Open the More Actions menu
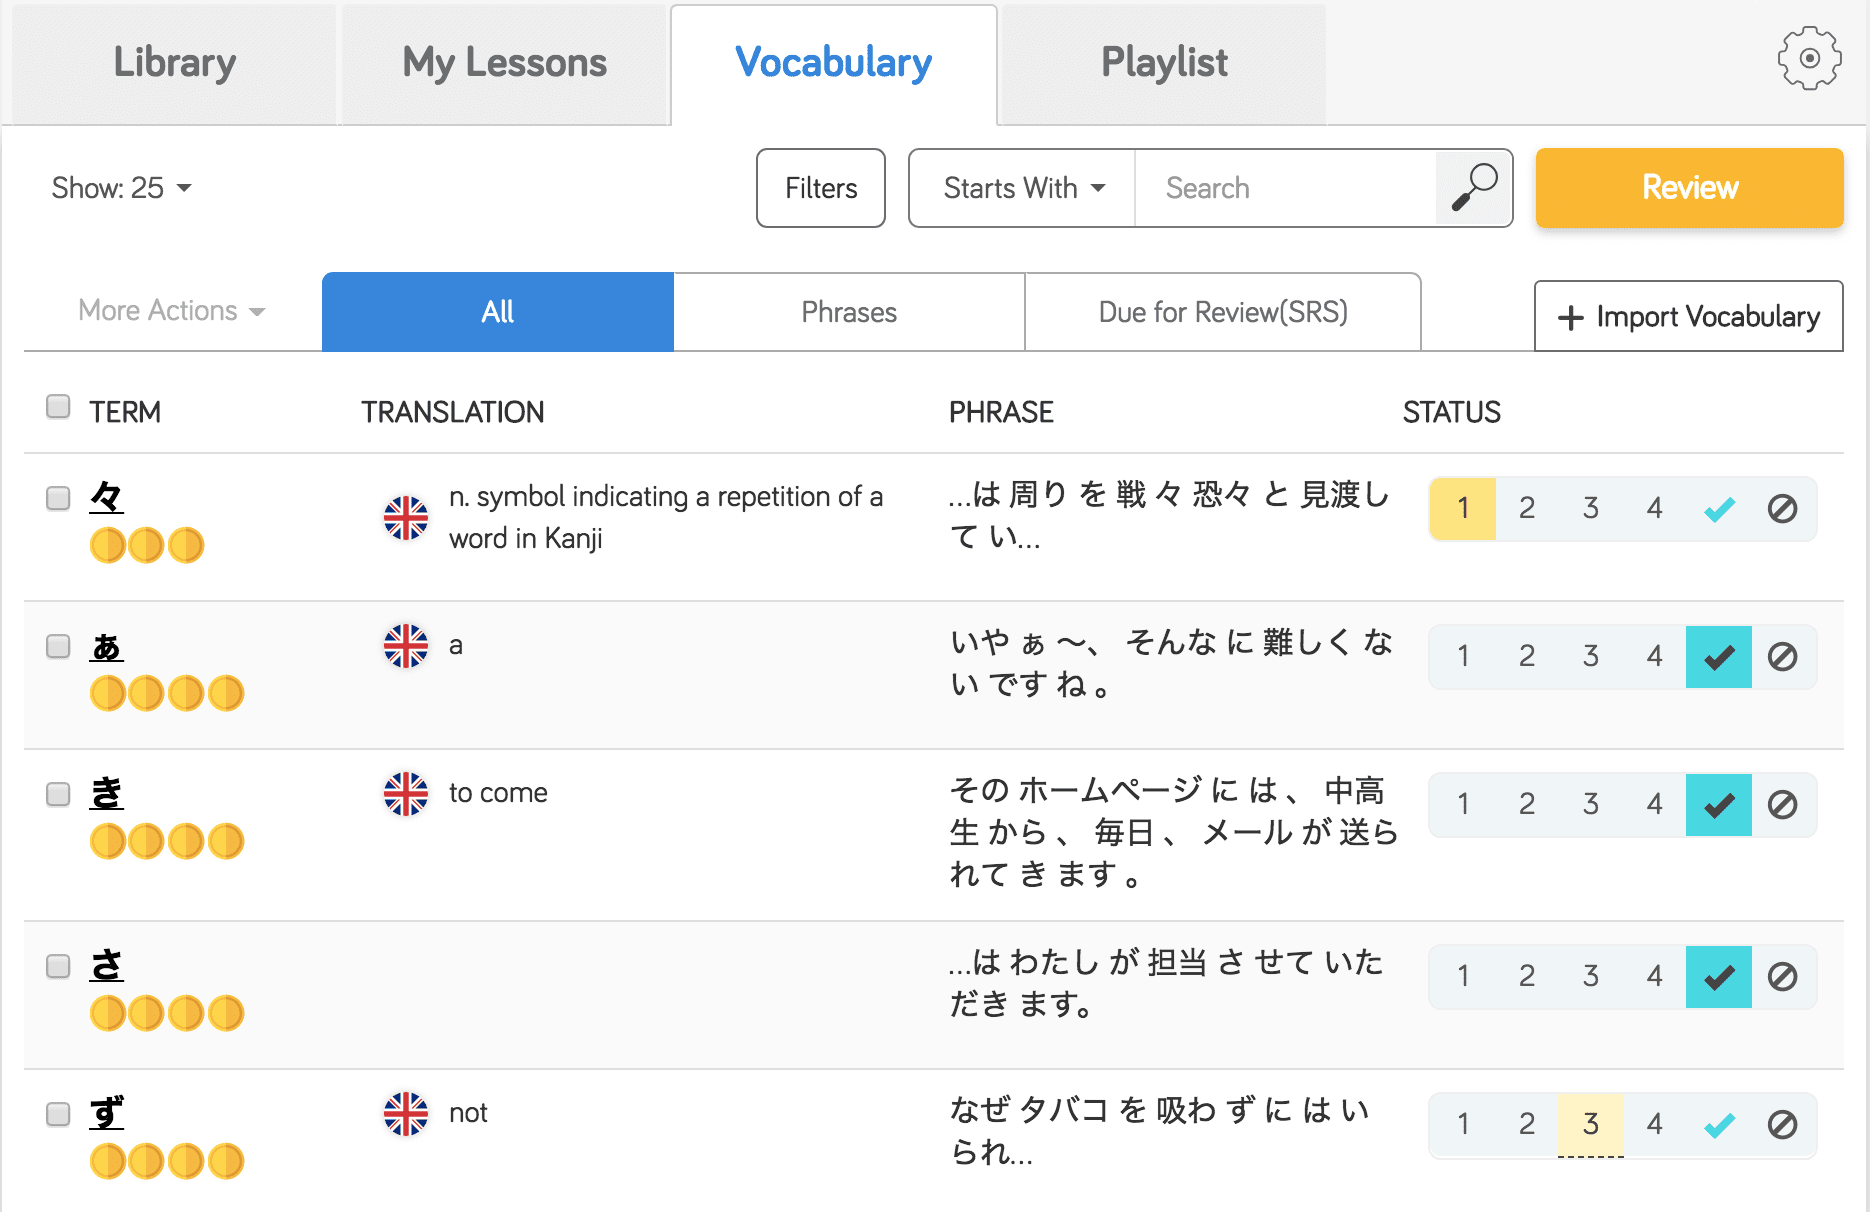The height and width of the screenshot is (1212, 1870). pyautogui.click(x=171, y=311)
